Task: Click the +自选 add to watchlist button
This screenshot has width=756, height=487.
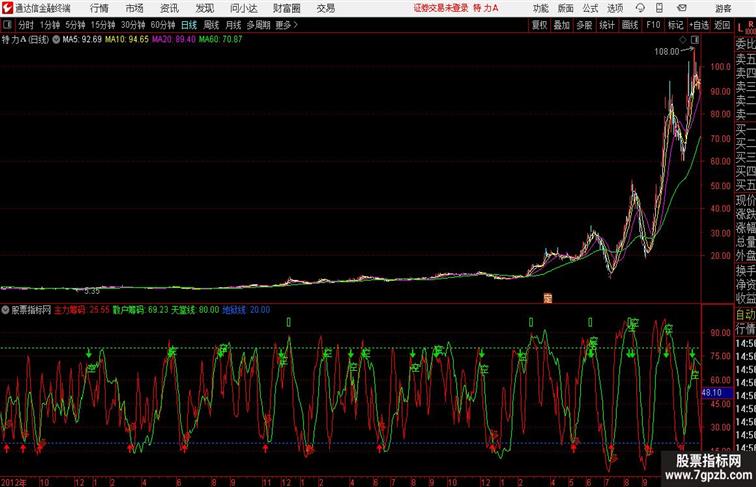Action: pyautogui.click(x=699, y=25)
